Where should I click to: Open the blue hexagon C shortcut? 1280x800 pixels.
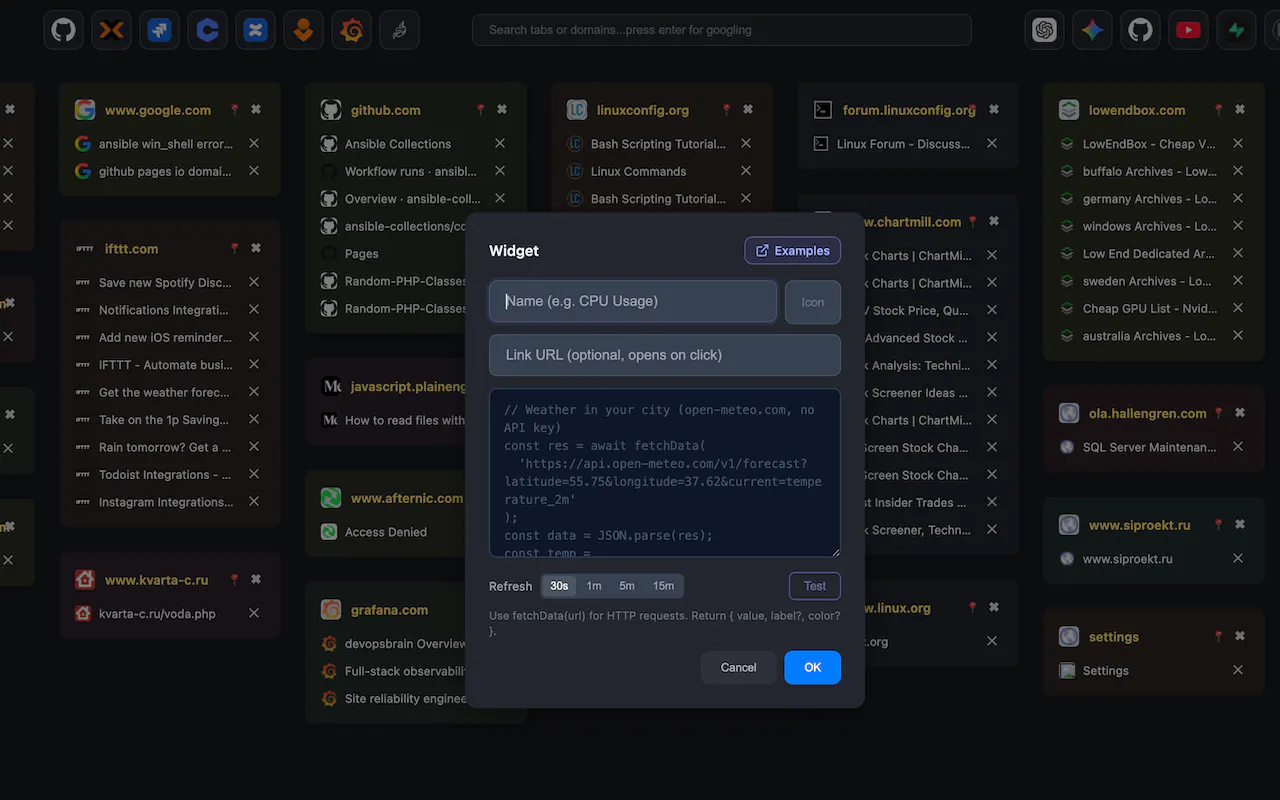207,30
